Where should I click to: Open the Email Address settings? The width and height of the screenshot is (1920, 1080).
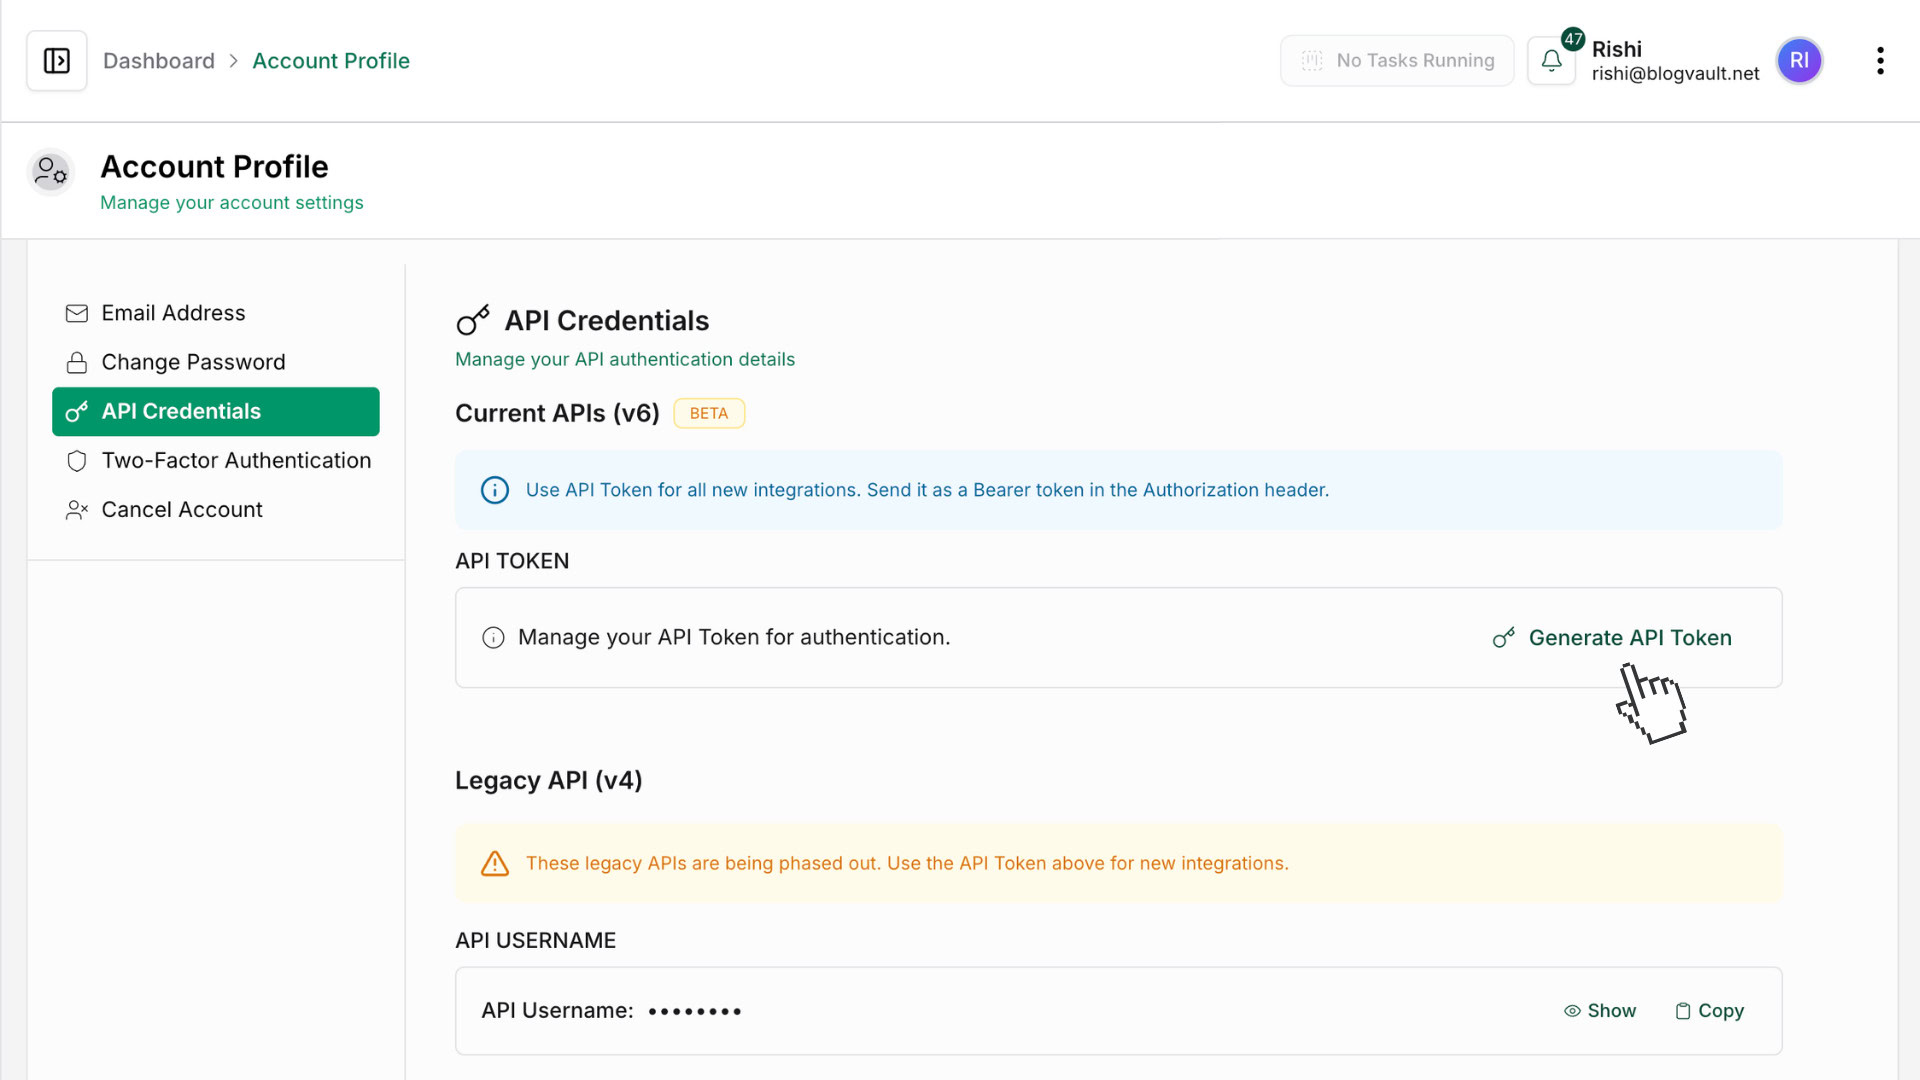click(216, 313)
